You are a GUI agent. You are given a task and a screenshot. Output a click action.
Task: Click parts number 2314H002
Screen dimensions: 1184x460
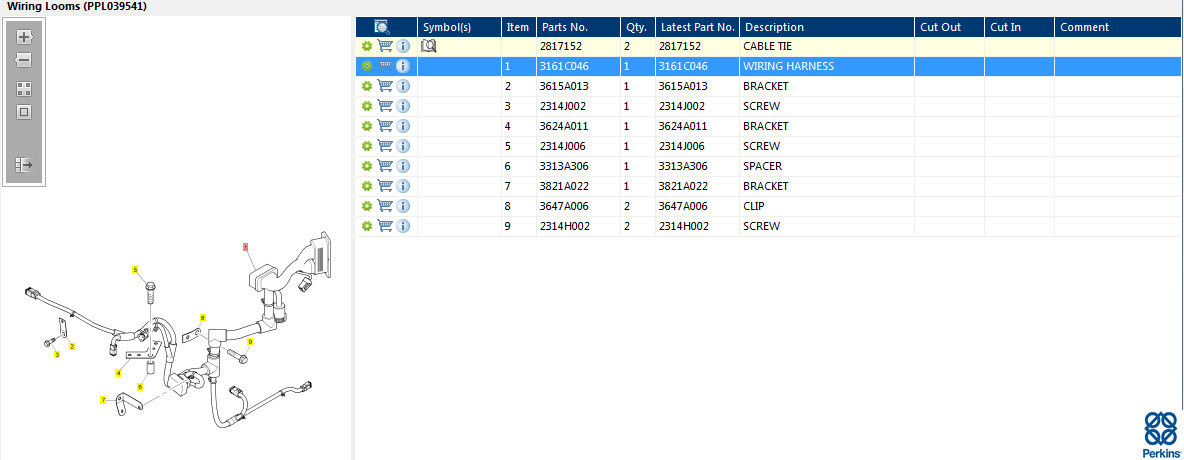point(565,226)
